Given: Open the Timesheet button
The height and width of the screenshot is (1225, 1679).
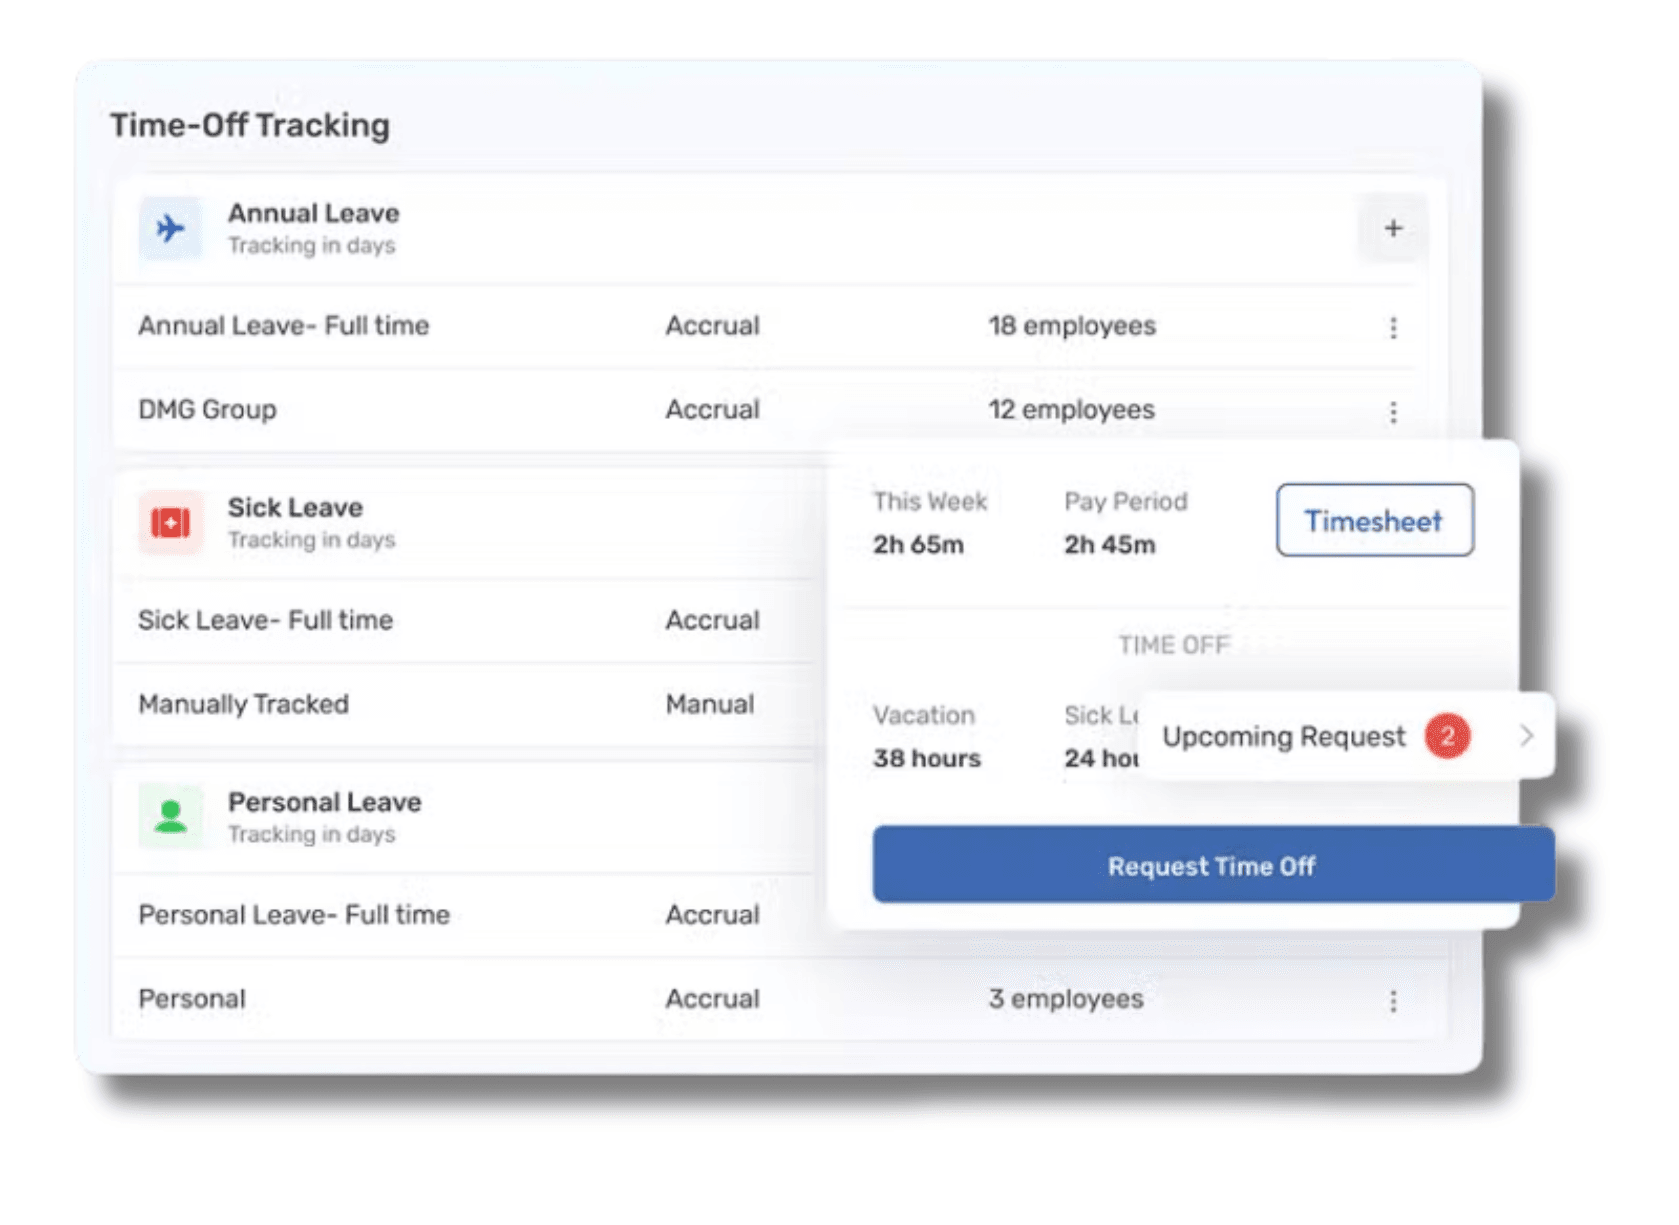Looking at the screenshot, I should pyautogui.click(x=1374, y=521).
